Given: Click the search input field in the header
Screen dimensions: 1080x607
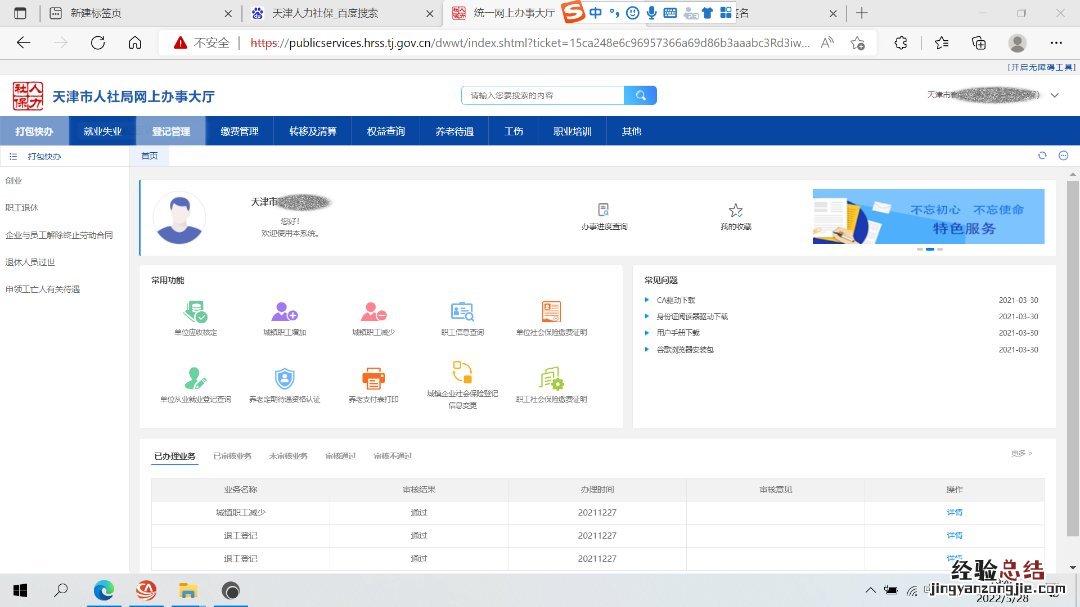Looking at the screenshot, I should pos(543,95).
